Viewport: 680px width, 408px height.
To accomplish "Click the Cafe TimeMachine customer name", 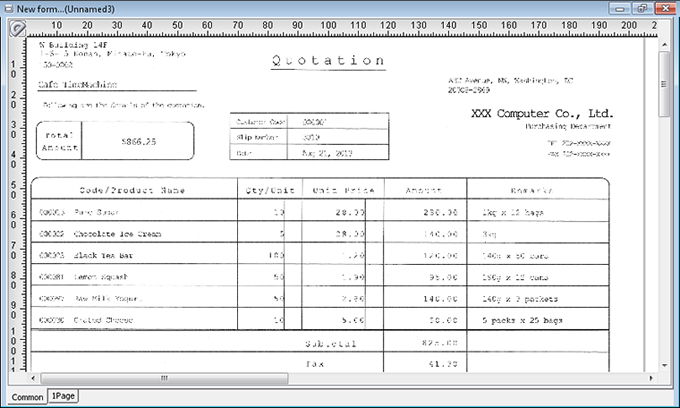I will 78,85.
